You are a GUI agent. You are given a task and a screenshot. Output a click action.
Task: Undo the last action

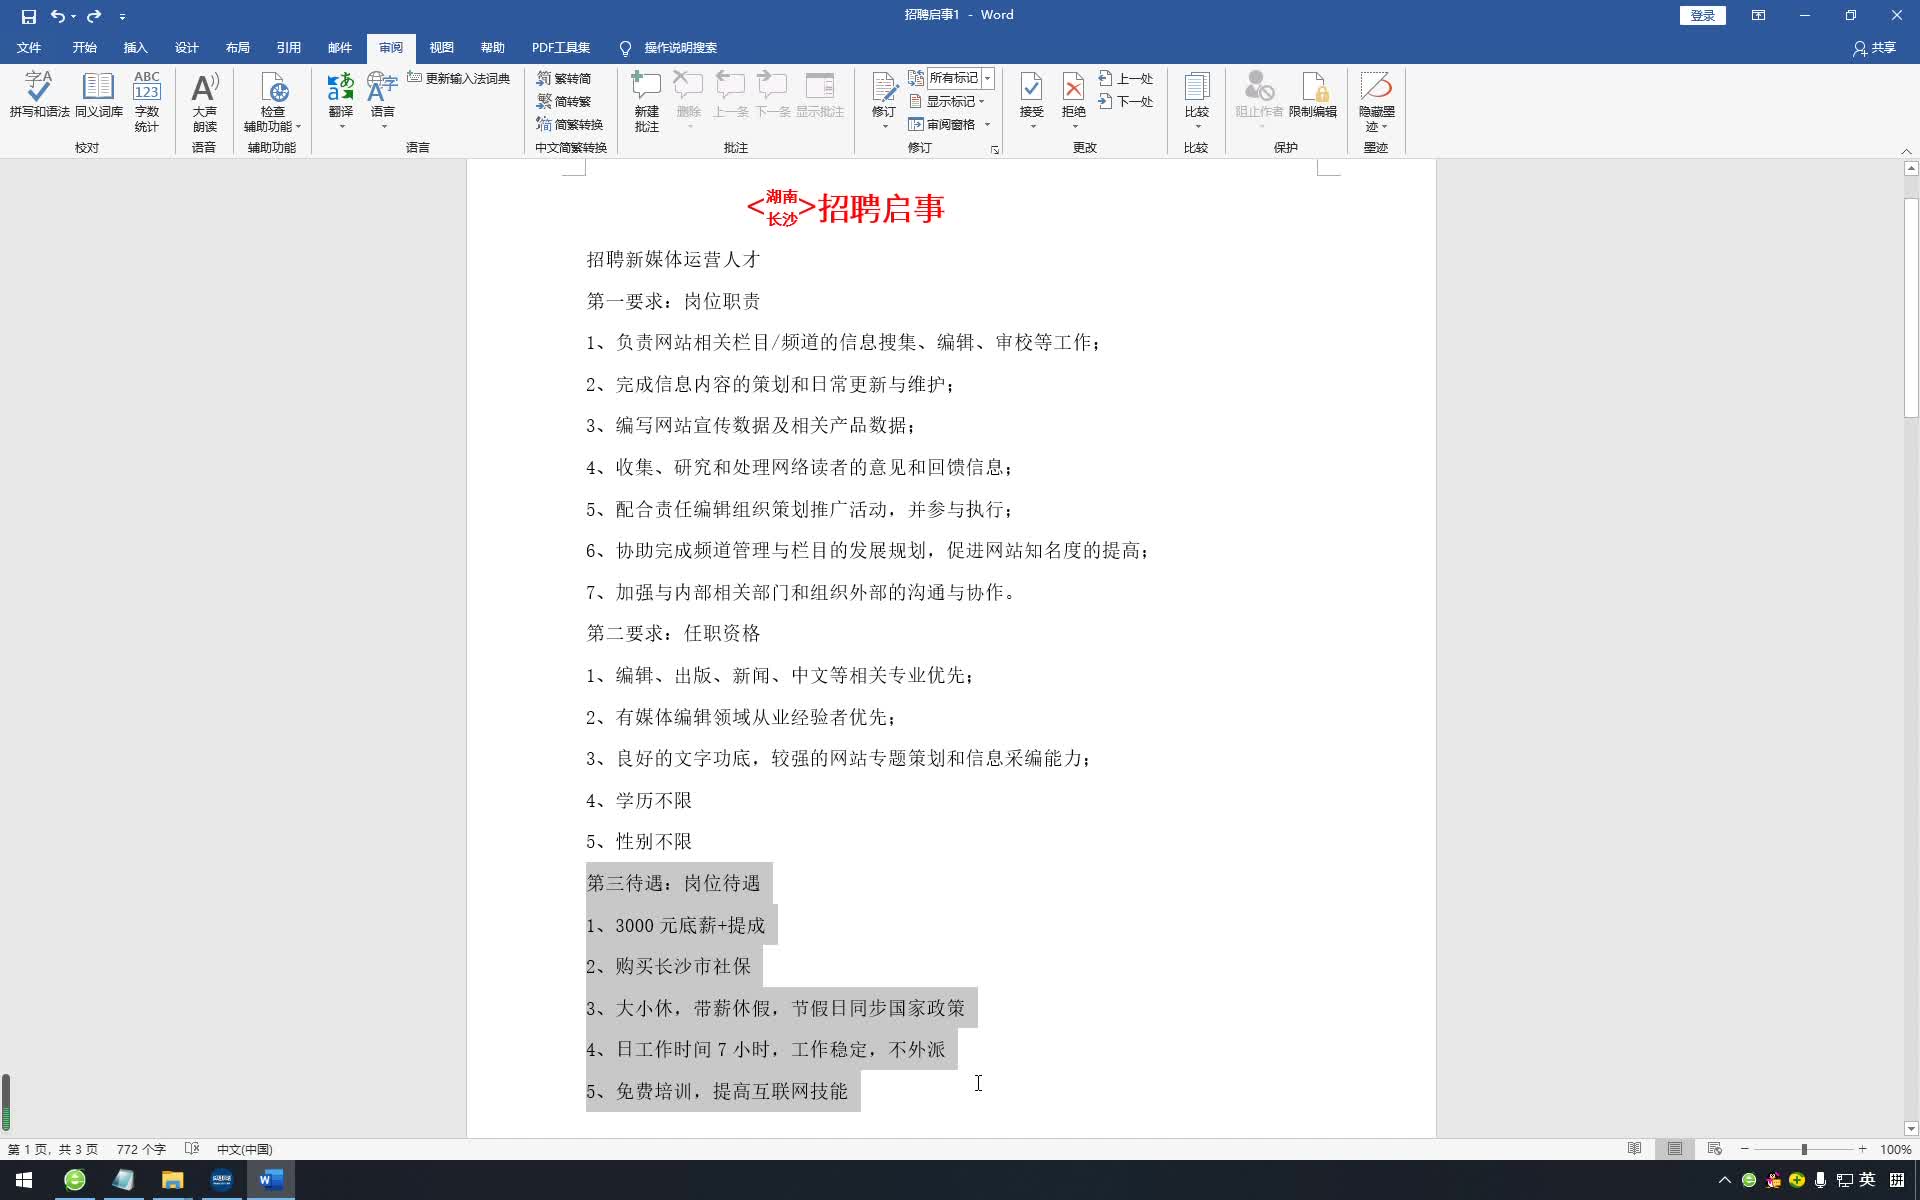pos(58,16)
